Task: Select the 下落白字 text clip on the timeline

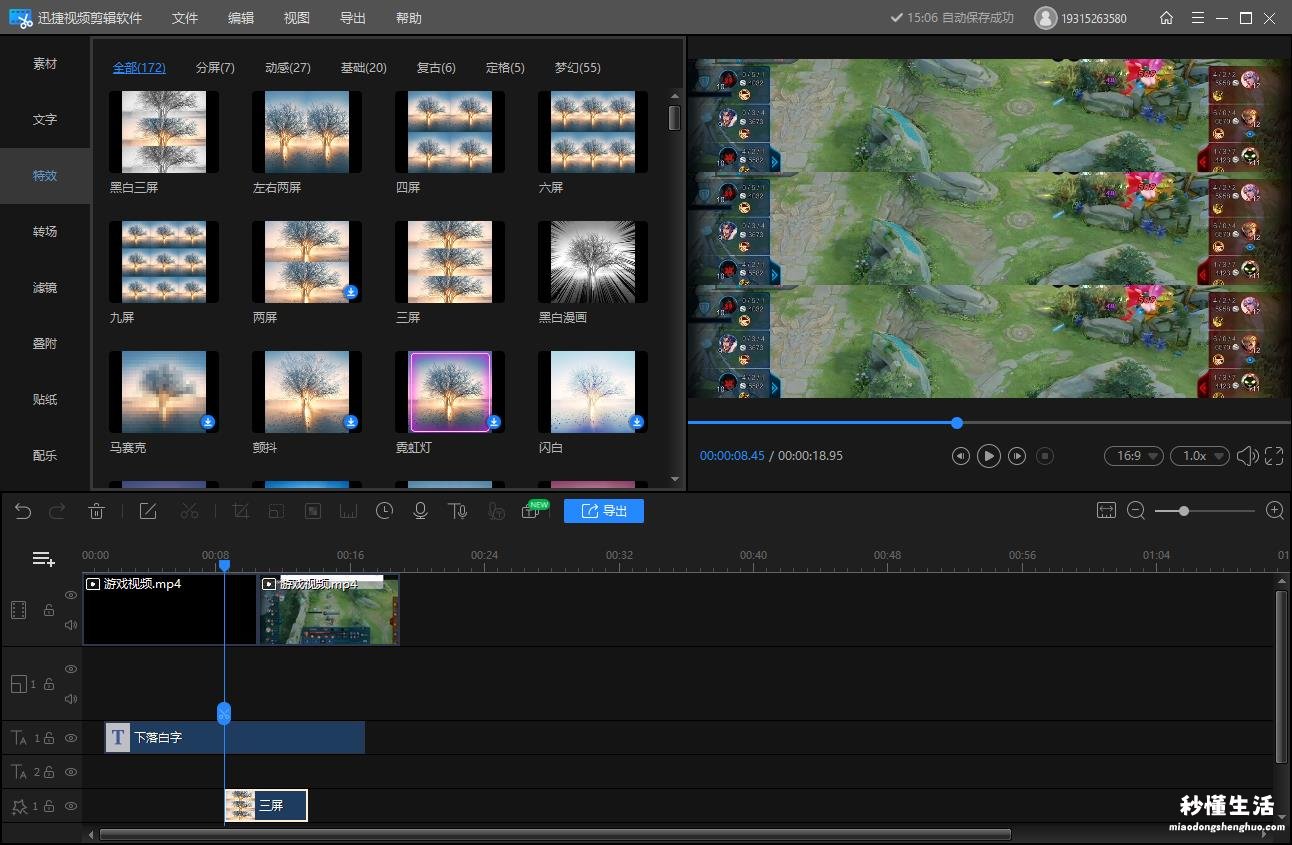Action: pyautogui.click(x=235, y=738)
